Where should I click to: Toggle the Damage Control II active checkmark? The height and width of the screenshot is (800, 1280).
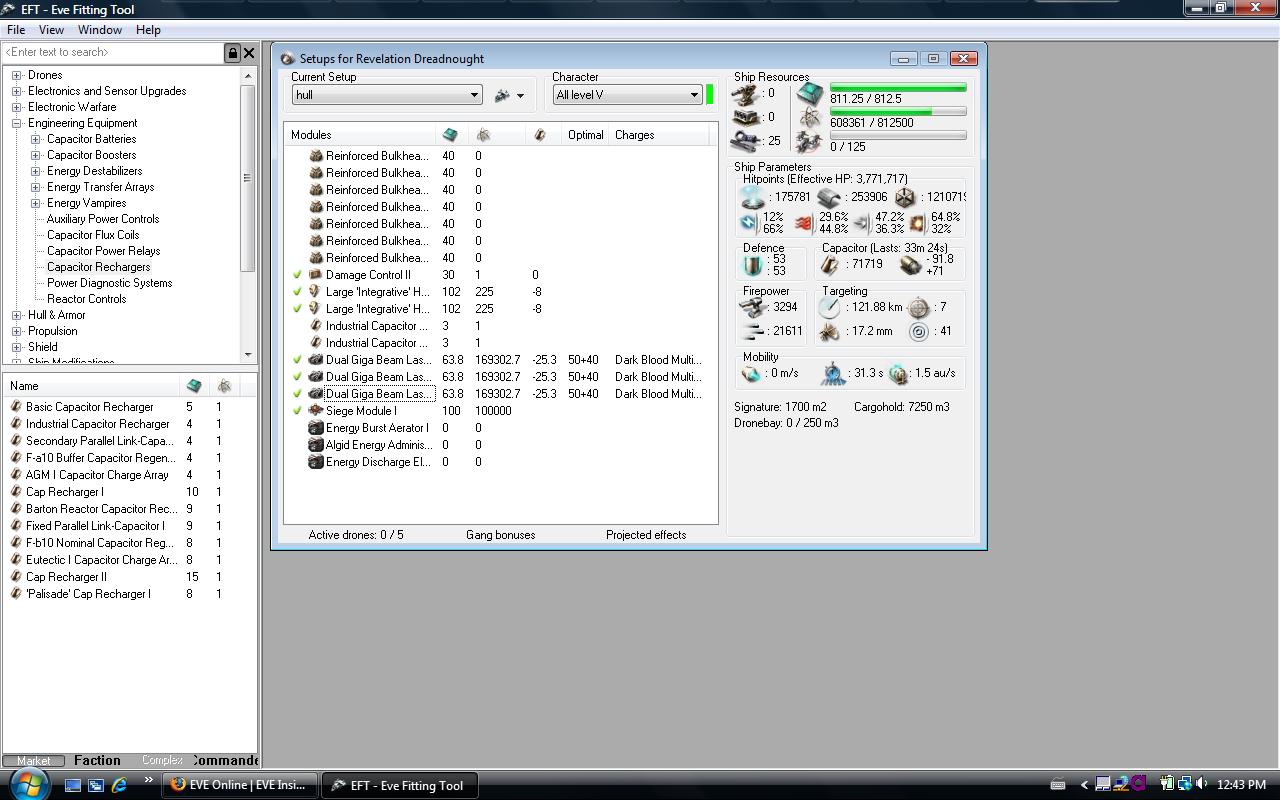(297, 275)
